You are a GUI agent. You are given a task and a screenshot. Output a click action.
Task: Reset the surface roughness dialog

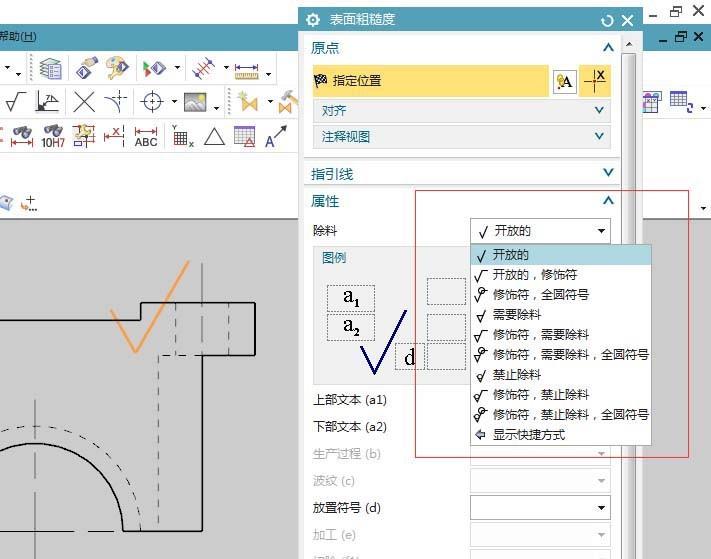pyautogui.click(x=607, y=20)
